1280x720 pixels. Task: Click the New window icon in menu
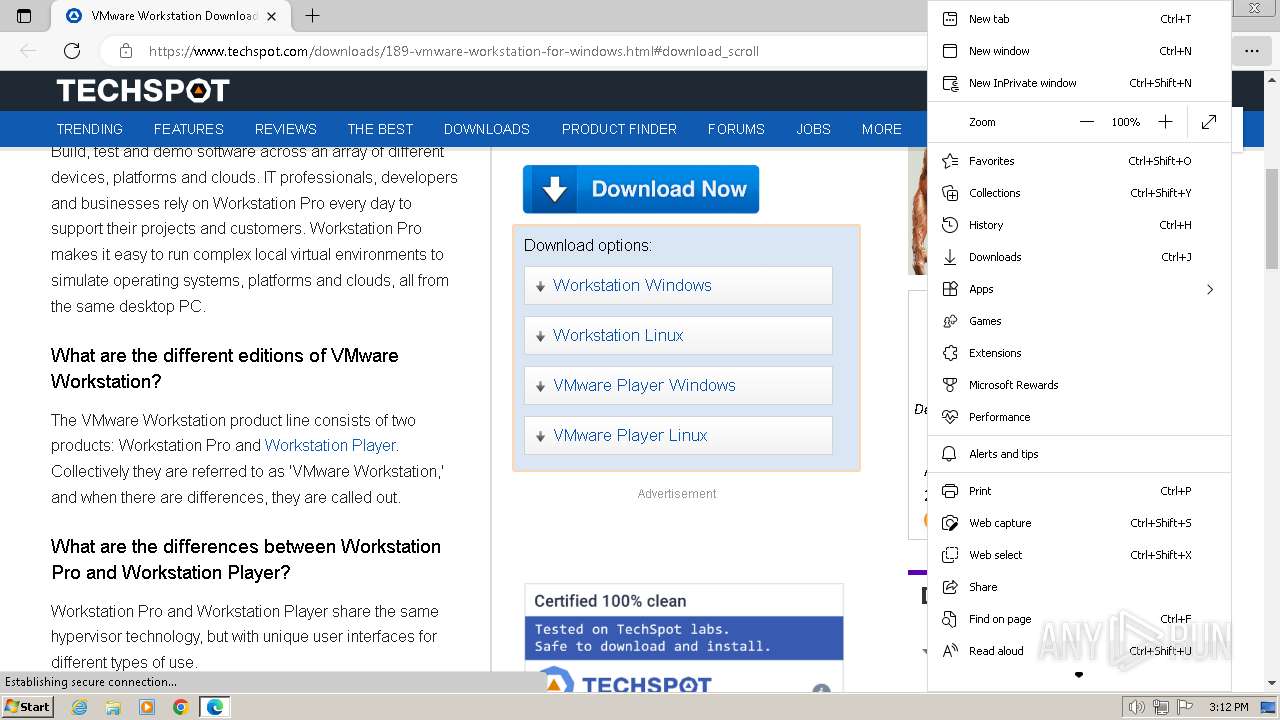950,51
